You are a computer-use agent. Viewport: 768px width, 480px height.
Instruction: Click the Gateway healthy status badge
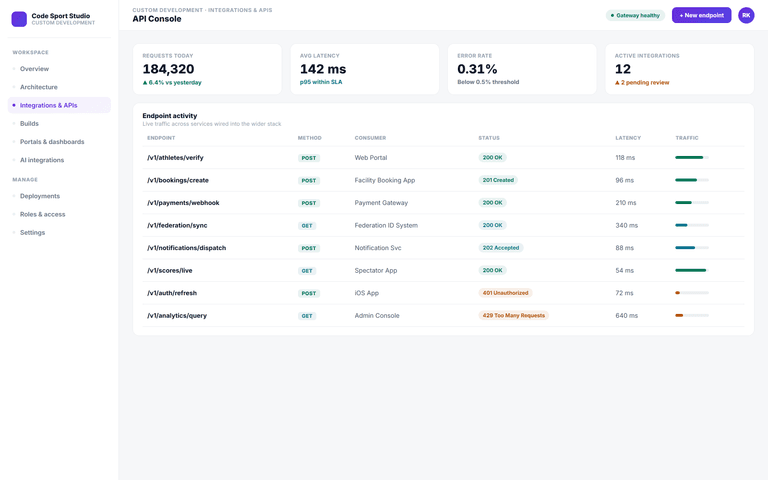click(635, 15)
